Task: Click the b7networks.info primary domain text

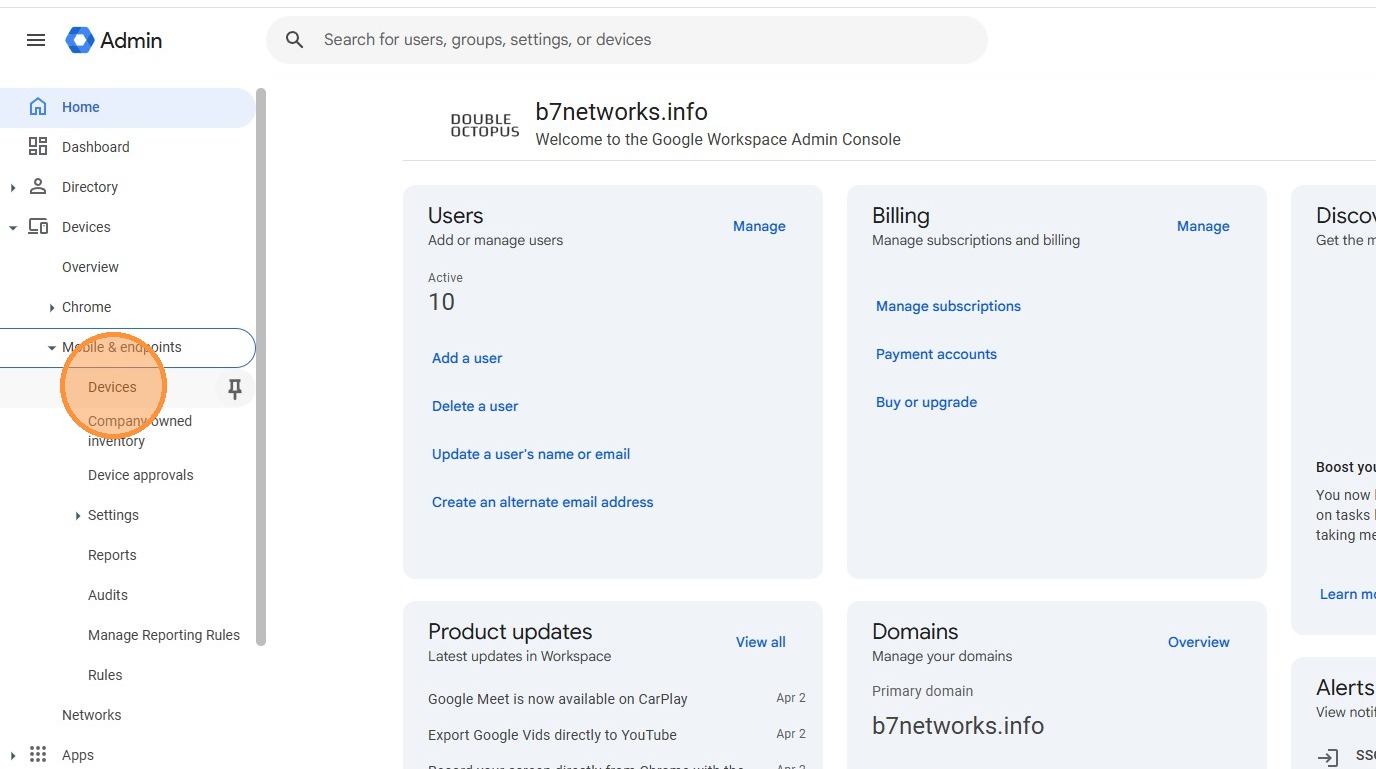Action: [958, 726]
